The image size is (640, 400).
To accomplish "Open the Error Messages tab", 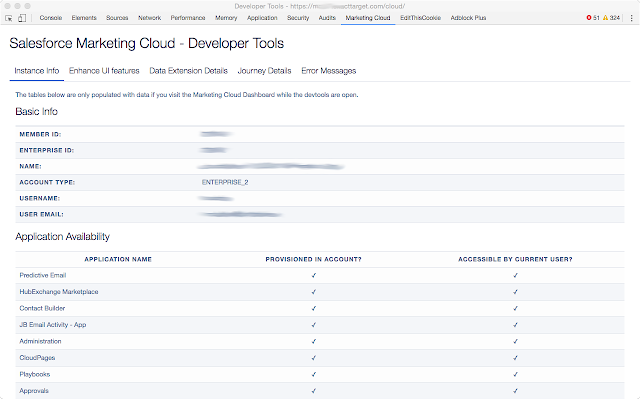I will click(x=328, y=71).
